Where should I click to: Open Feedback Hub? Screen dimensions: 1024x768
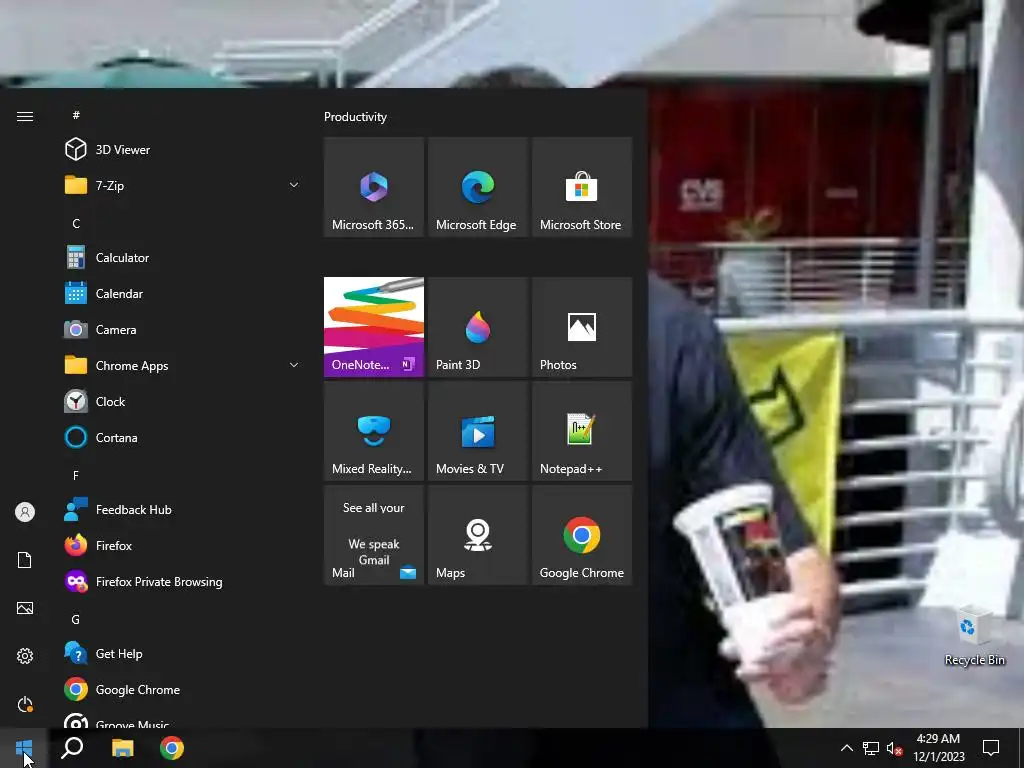coord(183,509)
